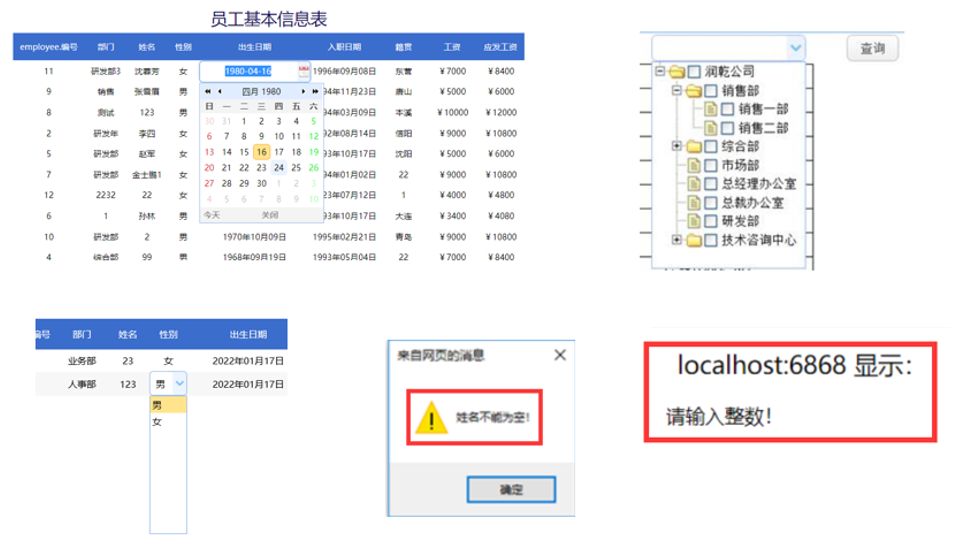Image resolution: width=960 pixels, height=547 pixels.
Task: Close the 来自网页的消息 dialog with the X
Action: pyautogui.click(x=560, y=355)
